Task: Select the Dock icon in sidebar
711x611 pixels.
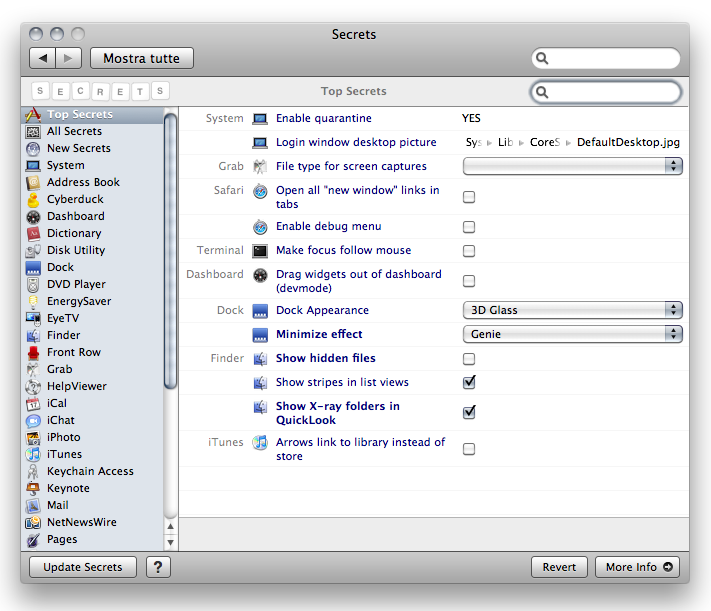Action: (x=33, y=268)
